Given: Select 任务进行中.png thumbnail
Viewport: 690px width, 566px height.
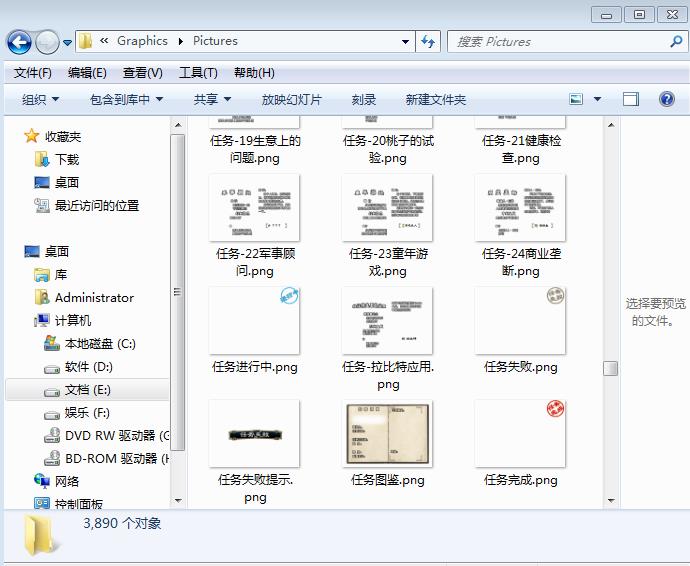Looking at the screenshot, I should [254, 320].
